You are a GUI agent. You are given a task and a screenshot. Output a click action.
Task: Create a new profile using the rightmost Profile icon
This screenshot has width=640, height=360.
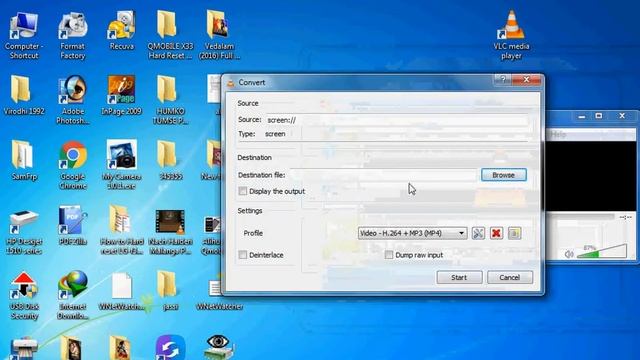click(515, 233)
